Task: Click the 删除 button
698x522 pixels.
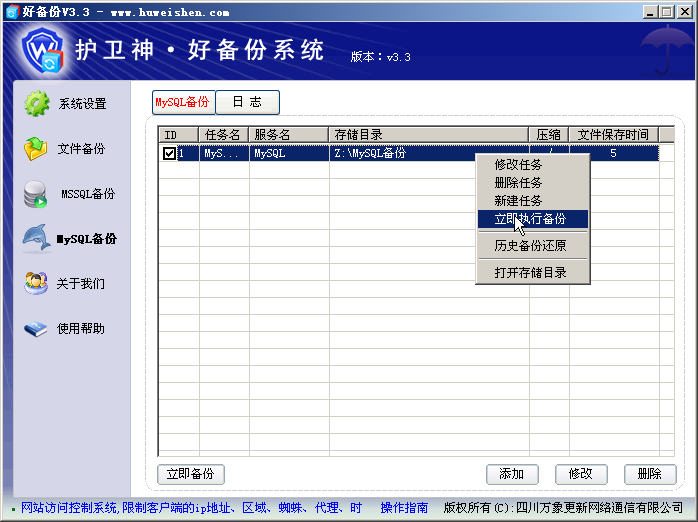Action: [x=650, y=474]
